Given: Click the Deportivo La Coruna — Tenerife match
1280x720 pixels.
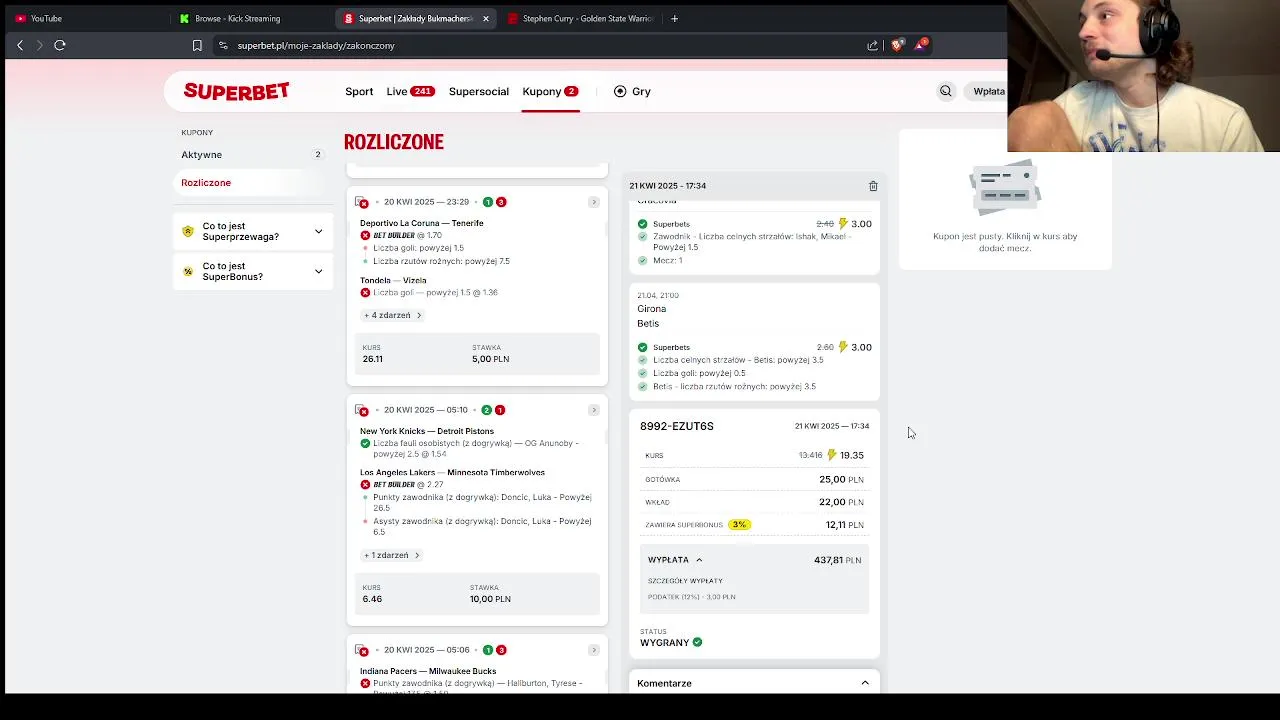Looking at the screenshot, I should tap(422, 223).
